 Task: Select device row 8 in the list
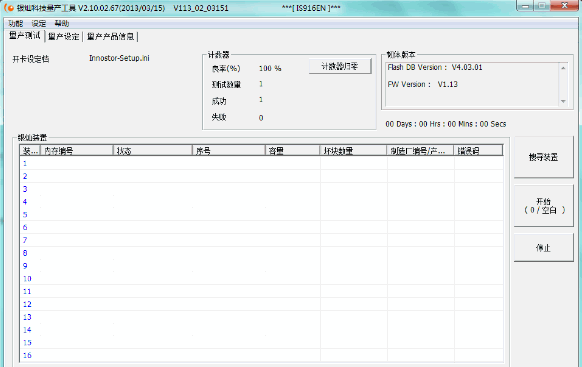pos(262,253)
